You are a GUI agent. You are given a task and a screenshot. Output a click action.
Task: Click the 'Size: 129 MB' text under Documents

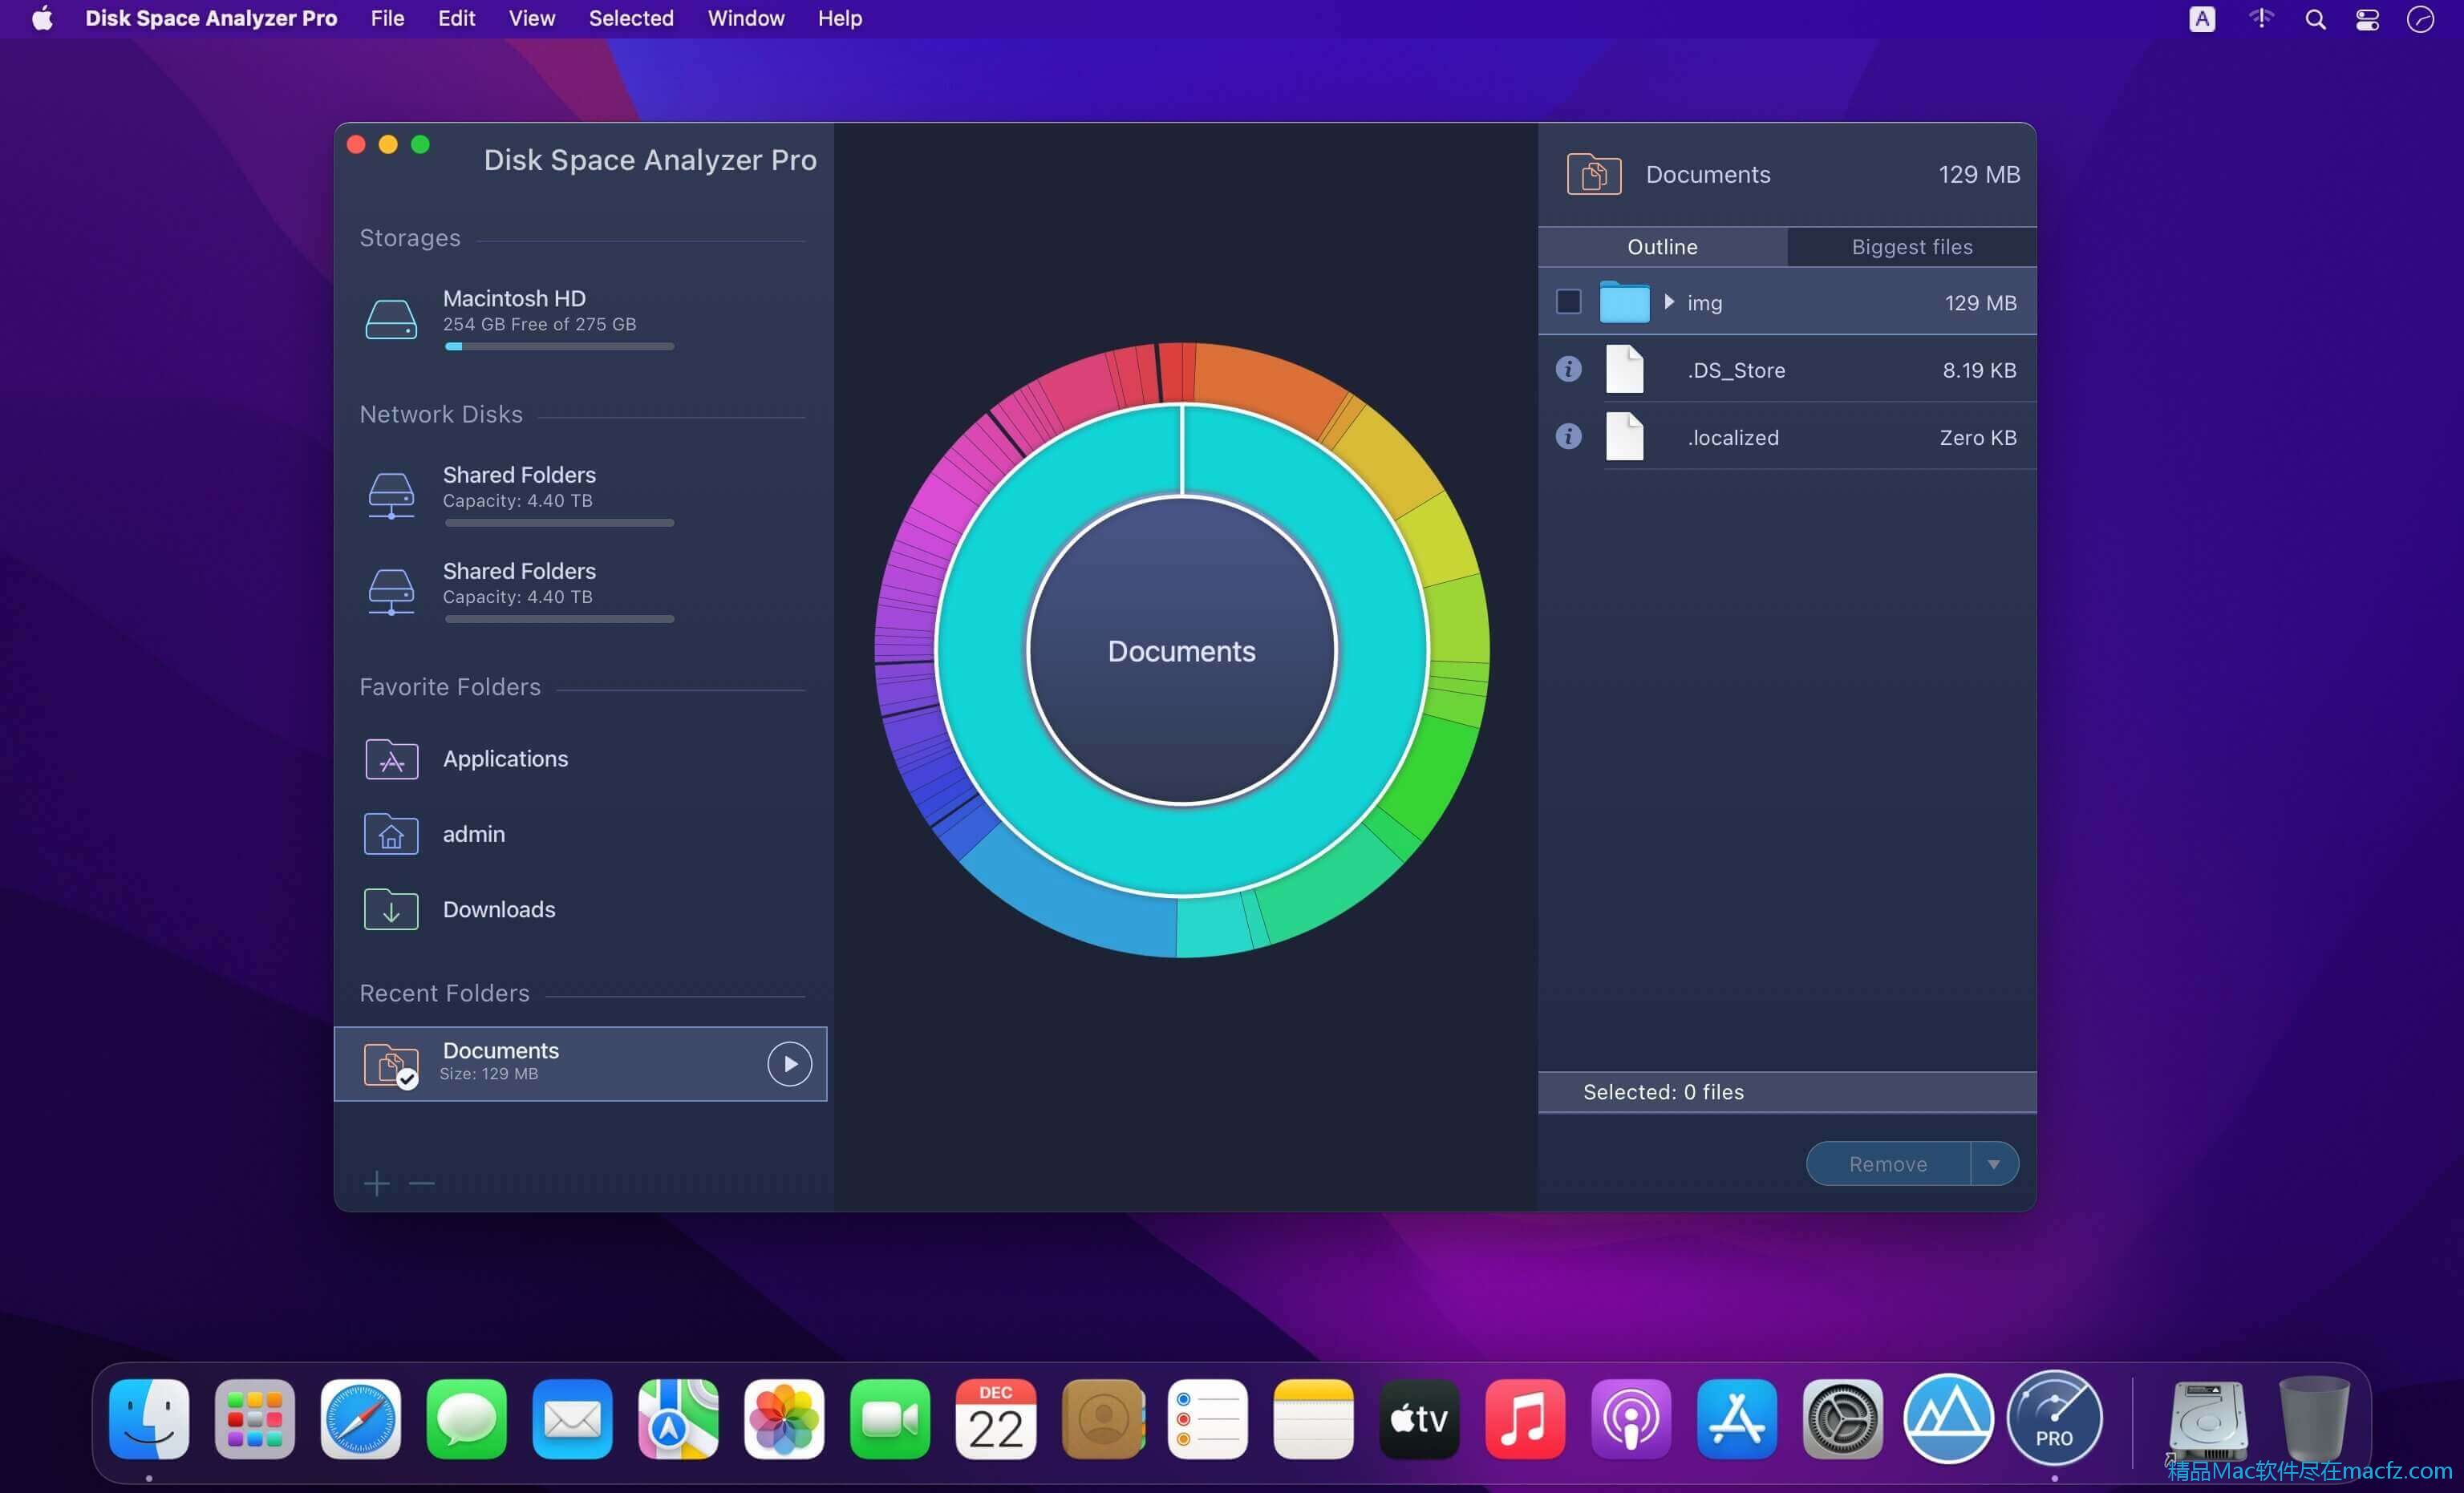tap(489, 1074)
